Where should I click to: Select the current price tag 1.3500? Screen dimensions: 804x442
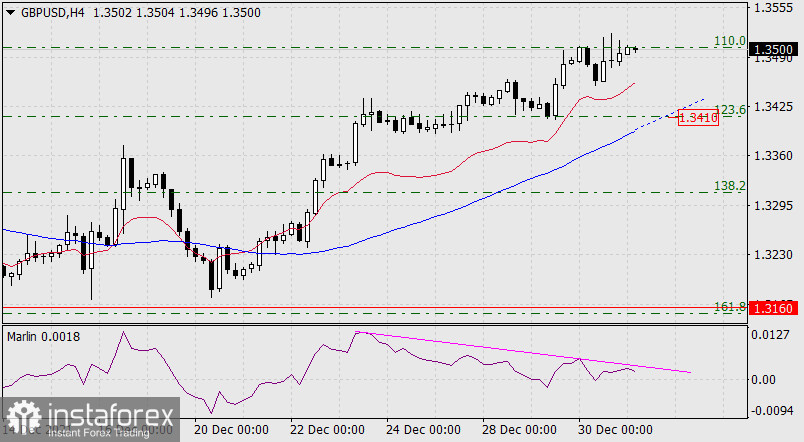pos(775,48)
